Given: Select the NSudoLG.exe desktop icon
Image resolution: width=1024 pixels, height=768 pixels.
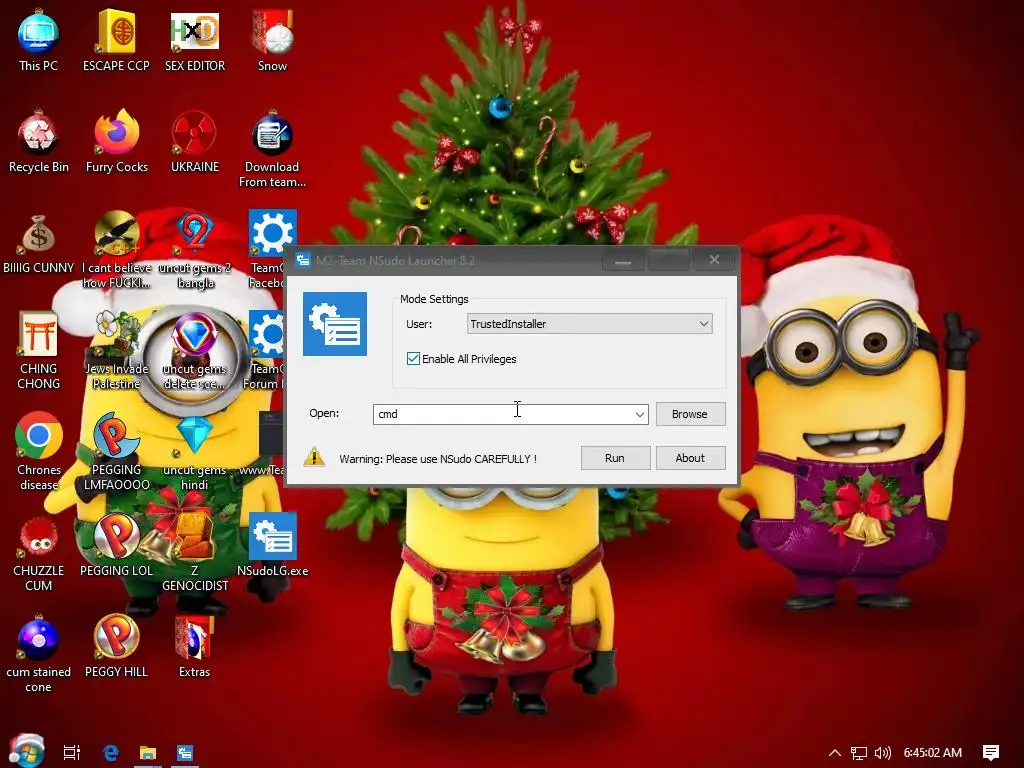Looking at the screenshot, I should pyautogui.click(x=272, y=545).
